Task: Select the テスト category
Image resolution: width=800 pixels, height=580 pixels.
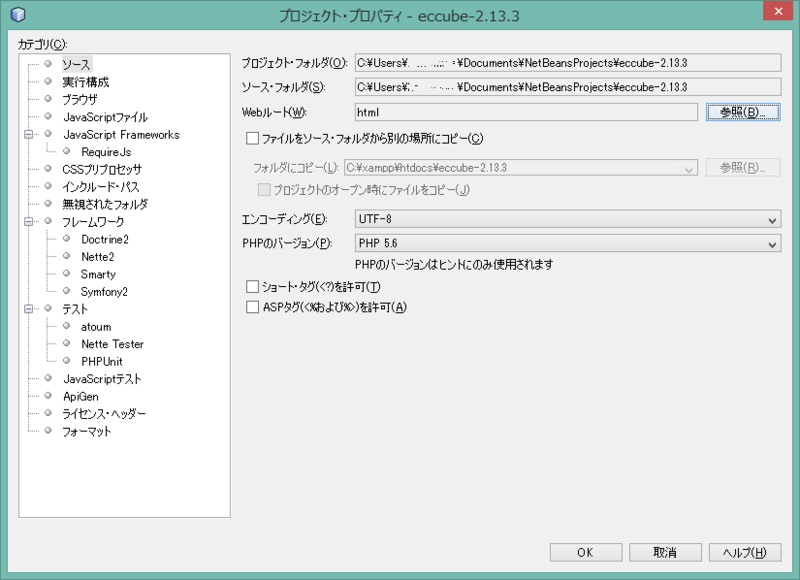Action: [x=75, y=309]
